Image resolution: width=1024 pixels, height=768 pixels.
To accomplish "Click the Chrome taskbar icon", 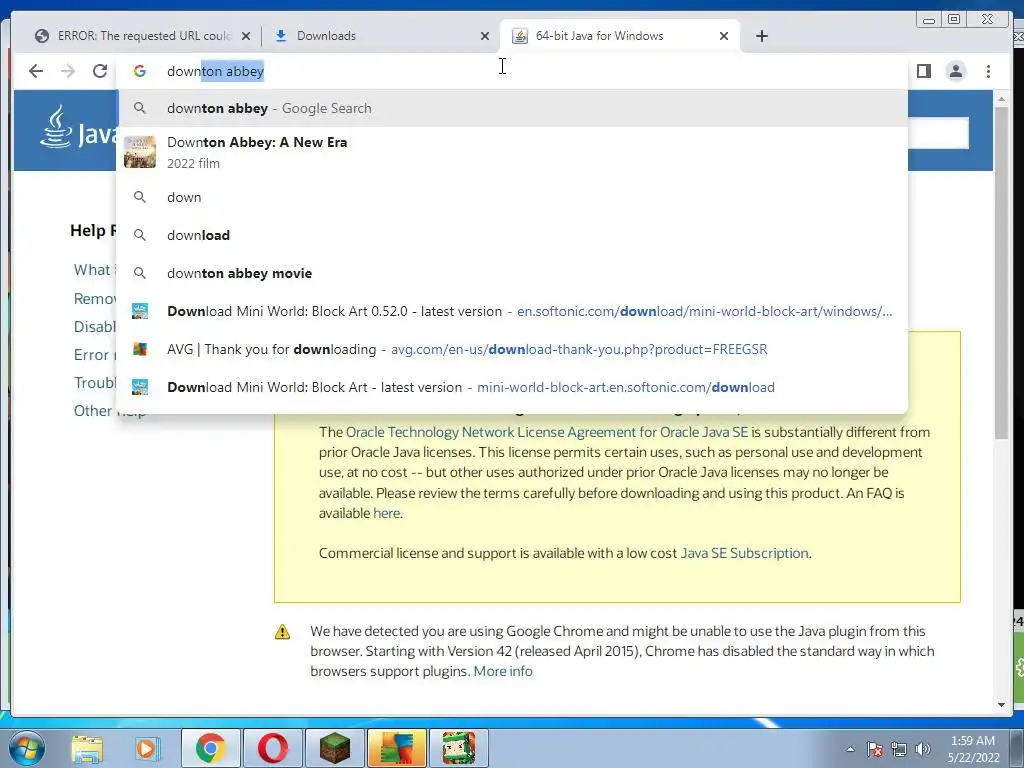I will 210,748.
